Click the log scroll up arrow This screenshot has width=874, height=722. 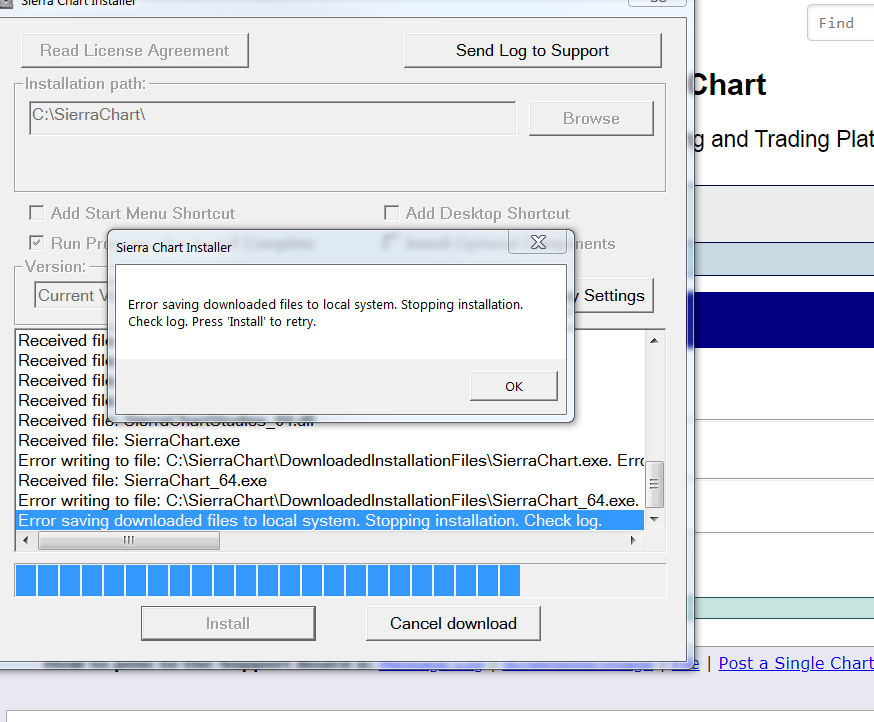pos(654,341)
